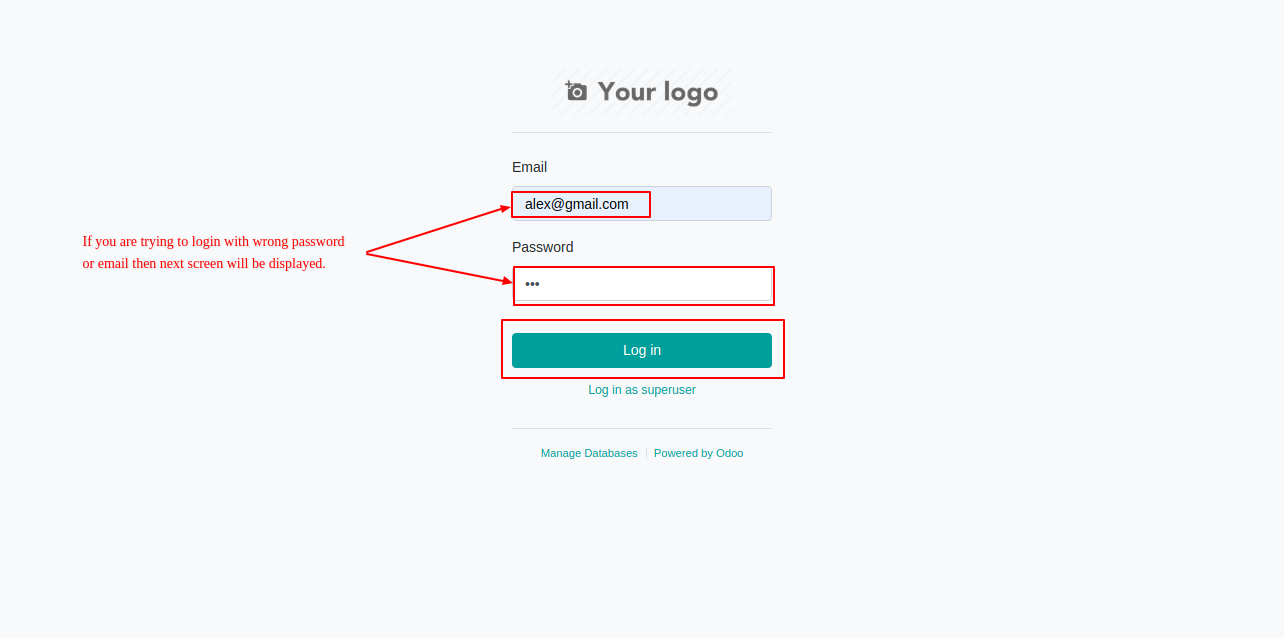
Task: Click the red arrowhead pointing at Email field
Action: (x=505, y=209)
